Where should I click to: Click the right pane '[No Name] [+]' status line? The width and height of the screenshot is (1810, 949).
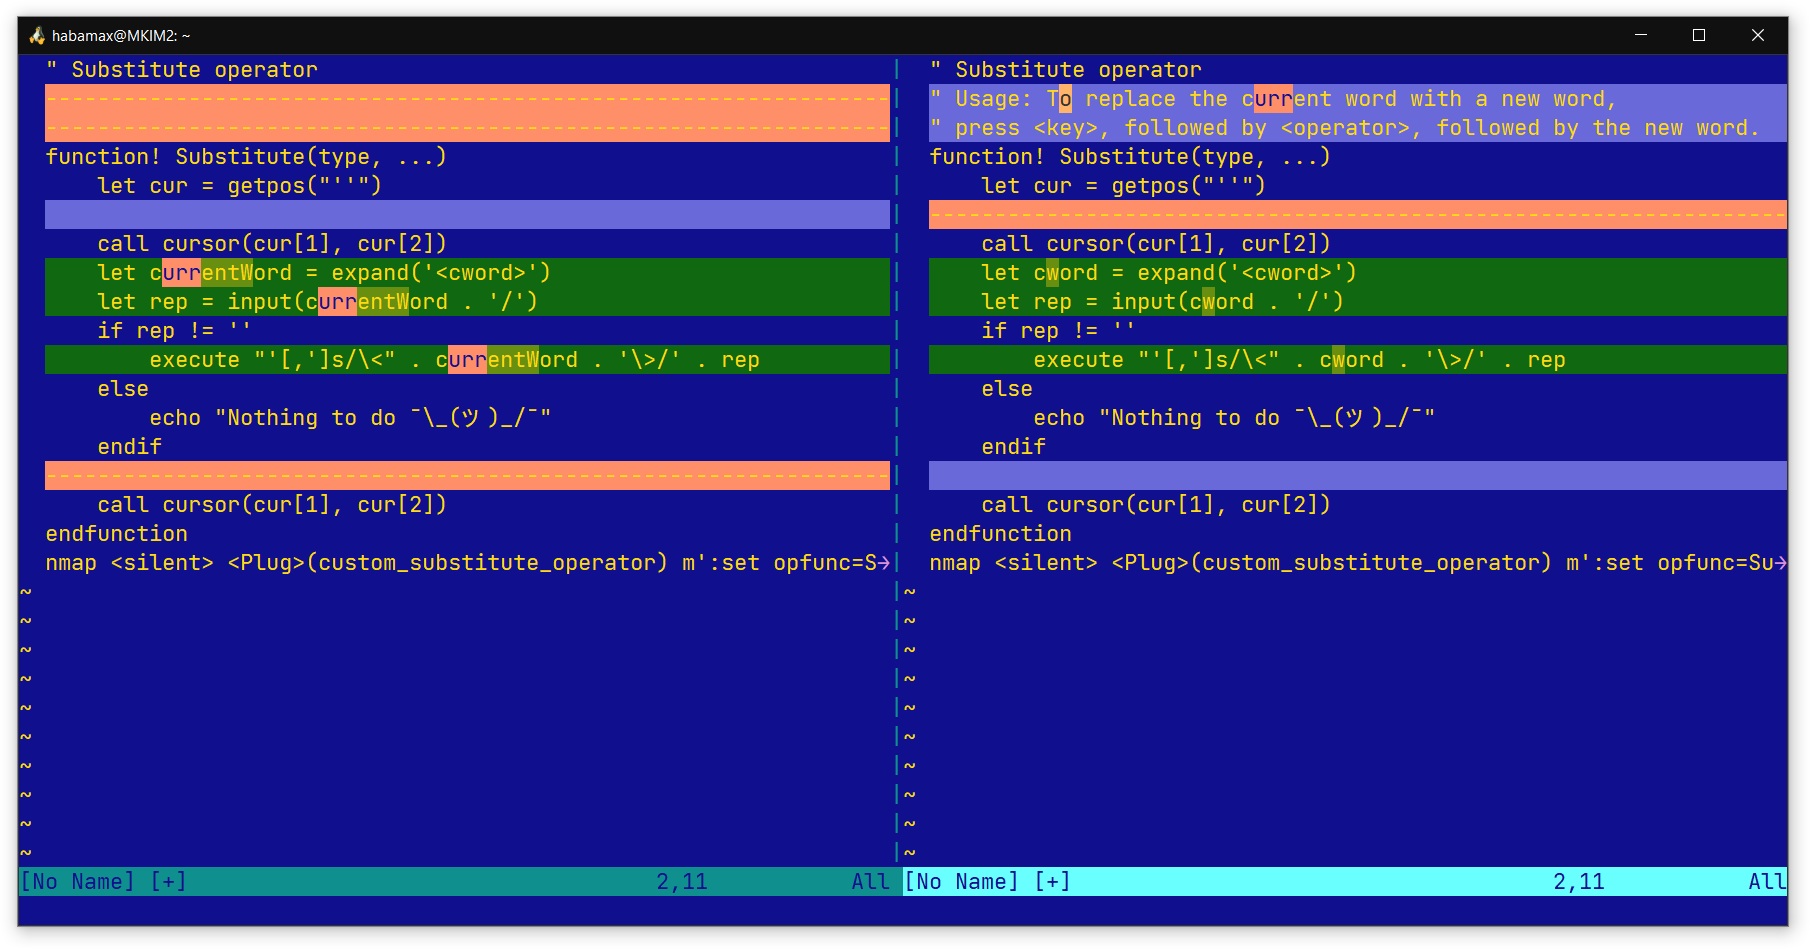[x=1345, y=882]
